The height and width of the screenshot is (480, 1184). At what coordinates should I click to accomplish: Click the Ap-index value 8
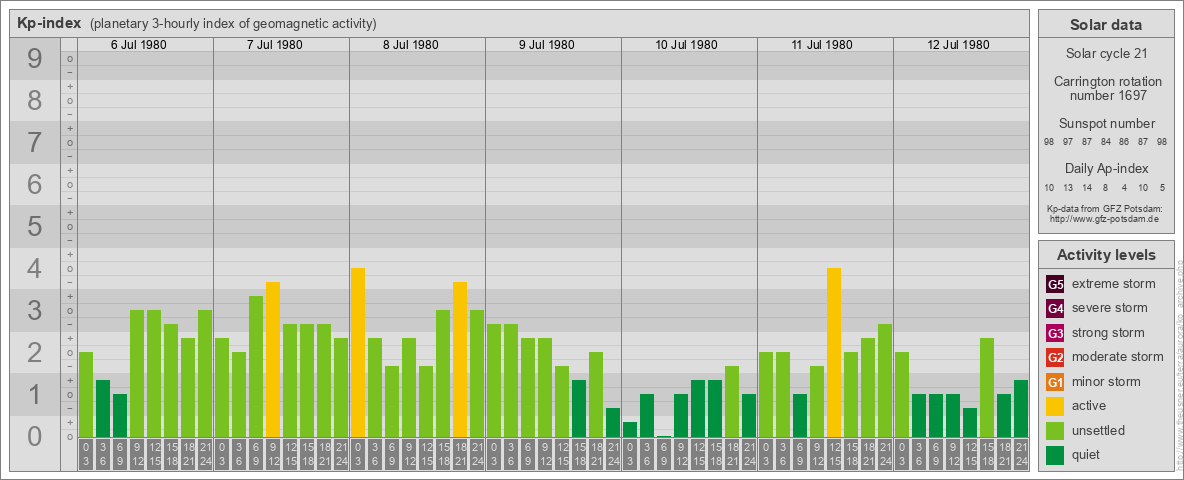(1105, 187)
